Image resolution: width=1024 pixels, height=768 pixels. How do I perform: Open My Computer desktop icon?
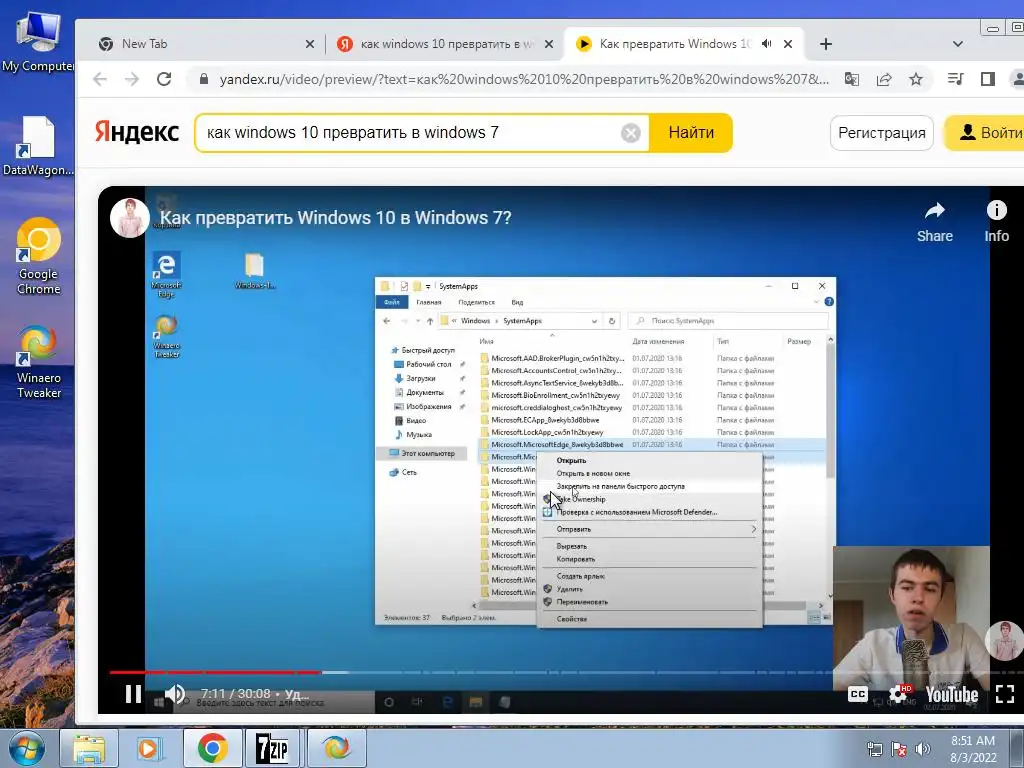tap(38, 42)
